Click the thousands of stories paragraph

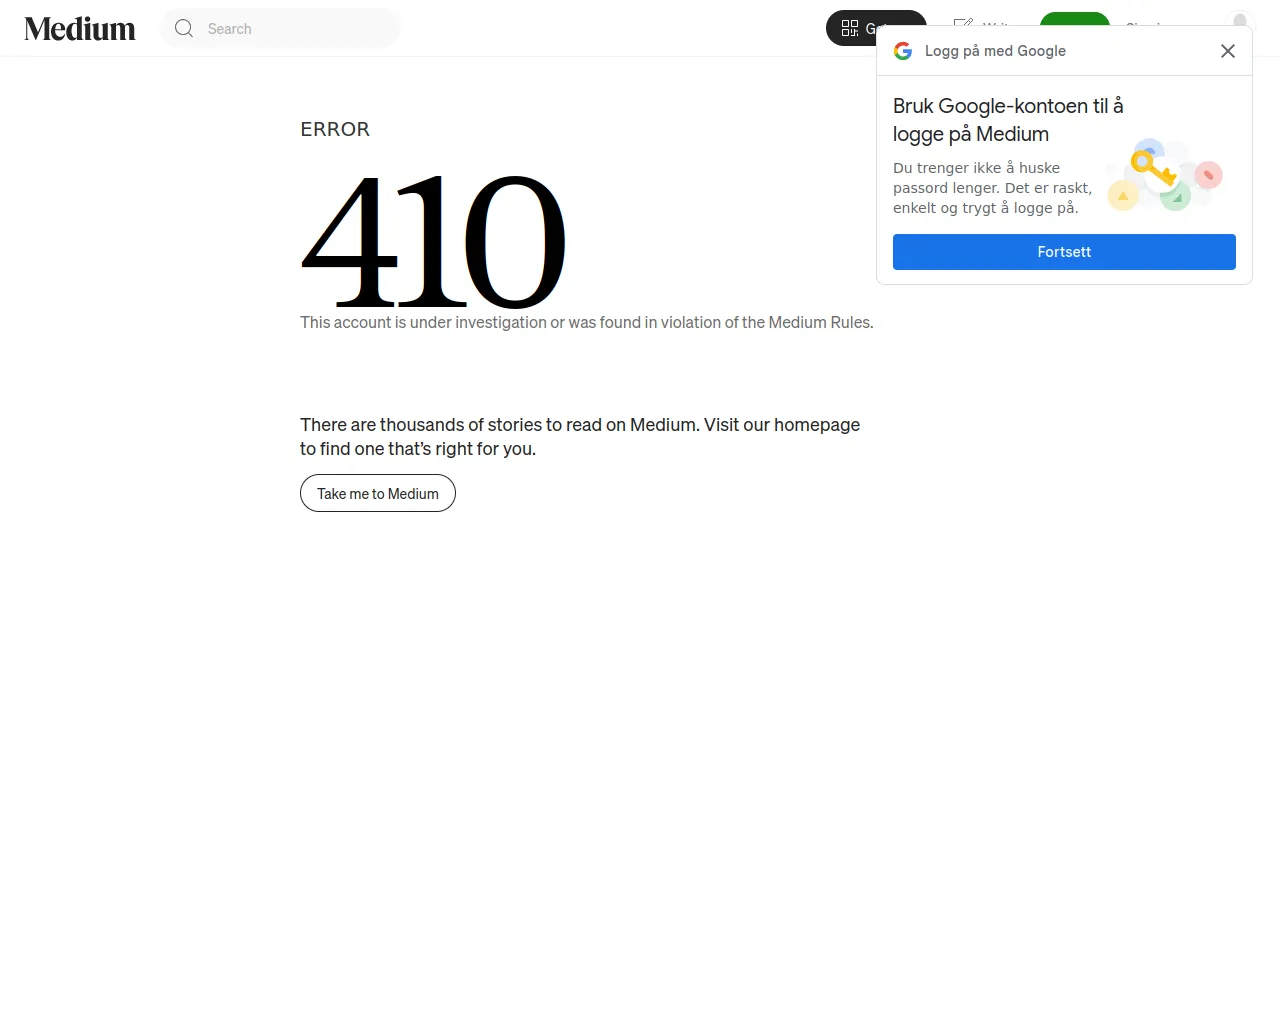coord(580,437)
